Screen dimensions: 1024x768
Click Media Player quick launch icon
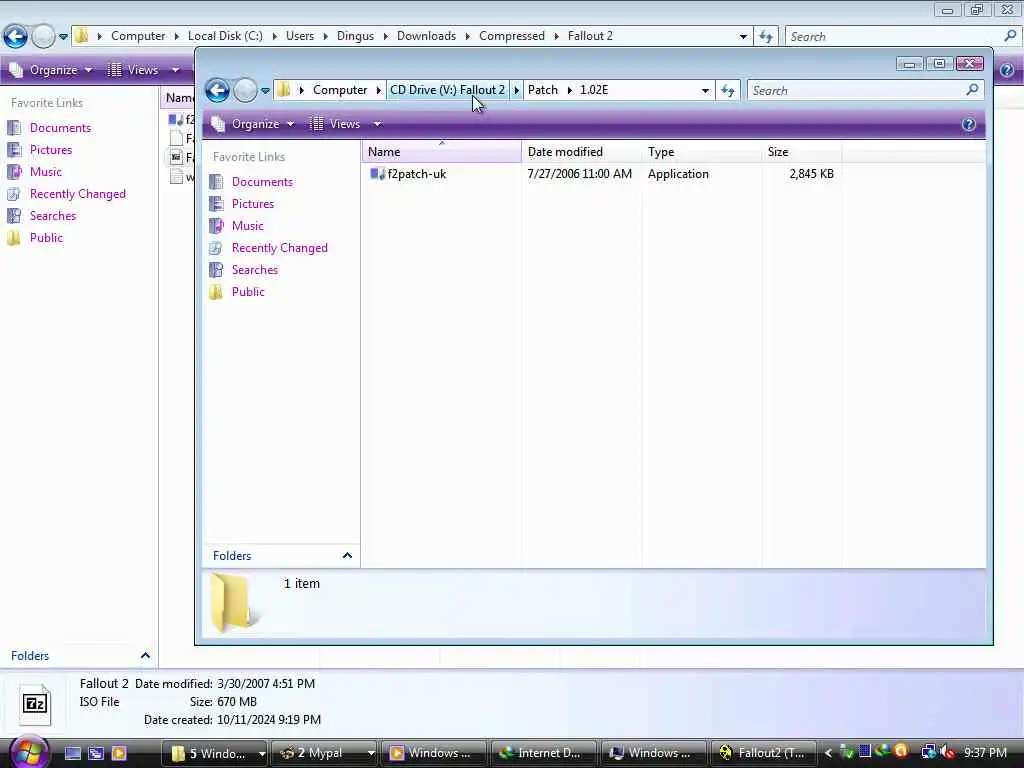[119, 753]
